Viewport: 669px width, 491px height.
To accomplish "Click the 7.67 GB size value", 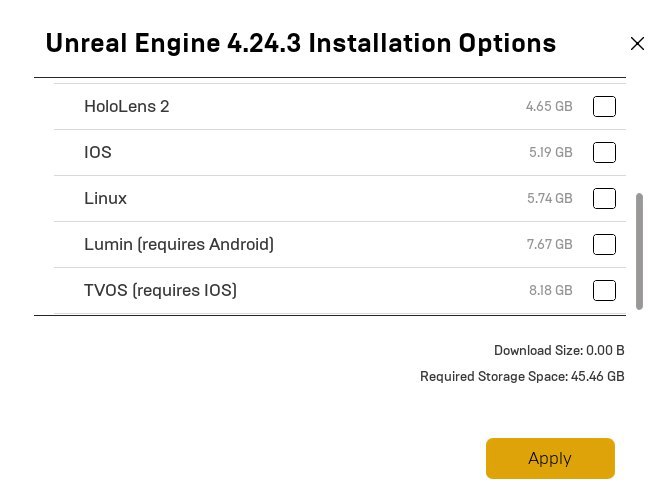I will click(550, 244).
